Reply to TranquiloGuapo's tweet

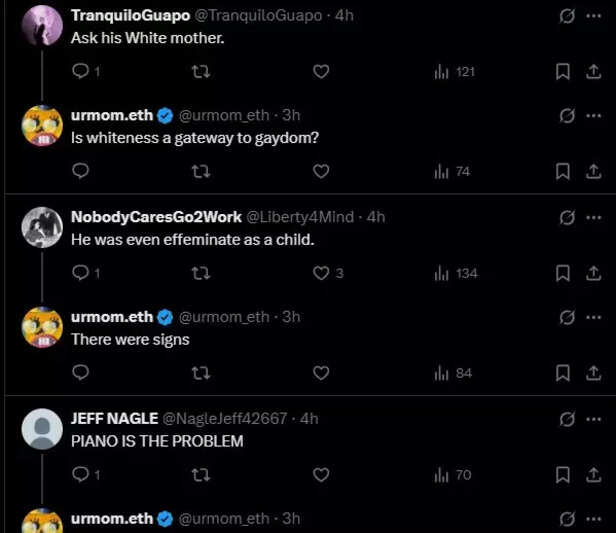[x=81, y=71]
